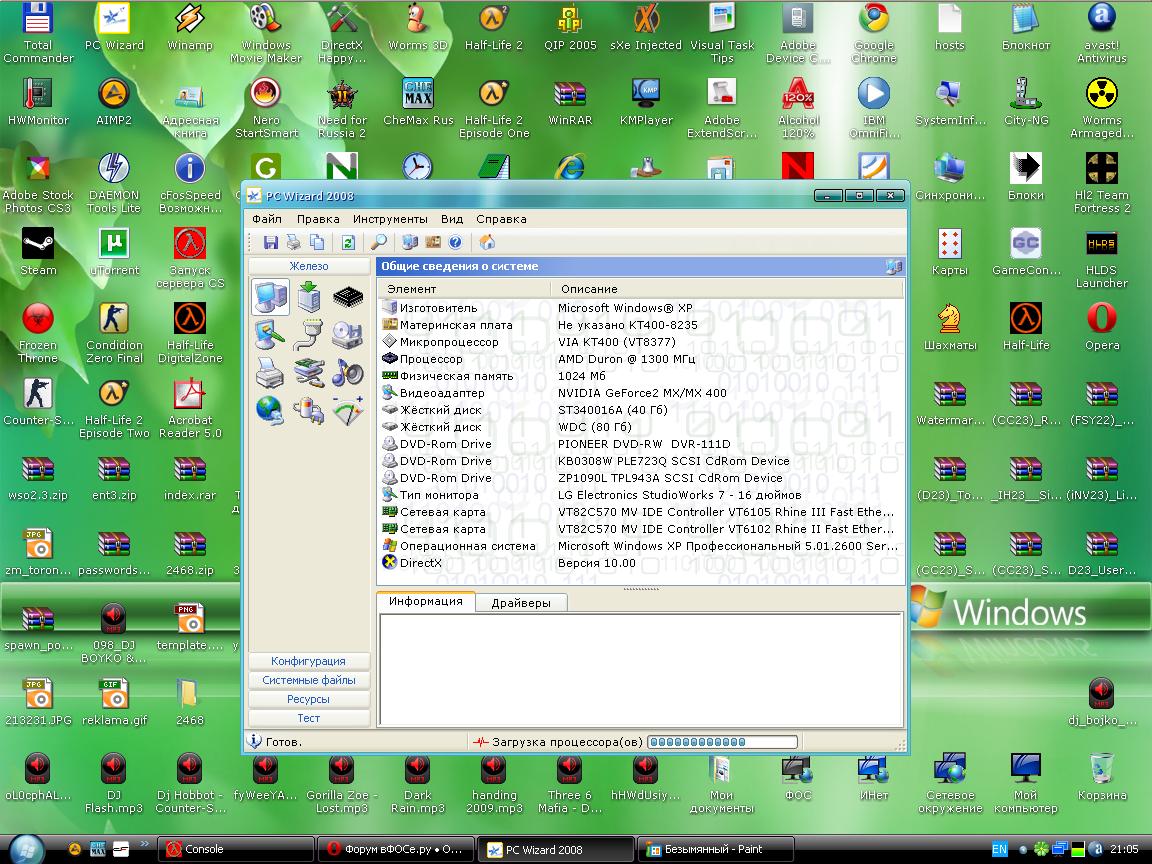This screenshot has height=864, width=1152.
Task: Open the multimedia music notes sidebar icon
Action: coord(347,372)
